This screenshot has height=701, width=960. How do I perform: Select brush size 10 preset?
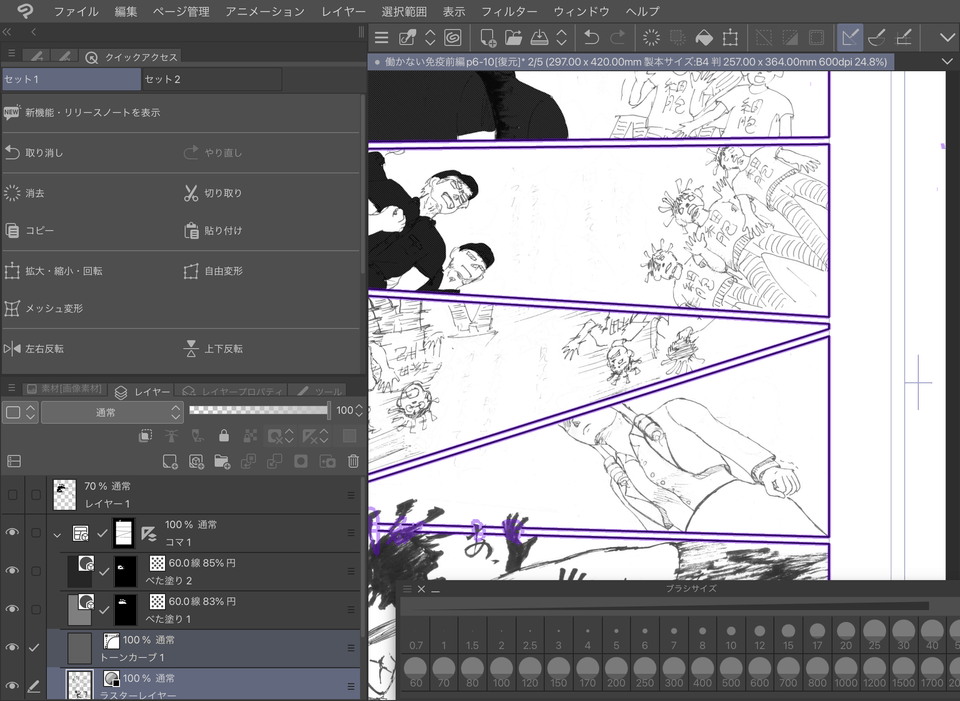coord(731,635)
